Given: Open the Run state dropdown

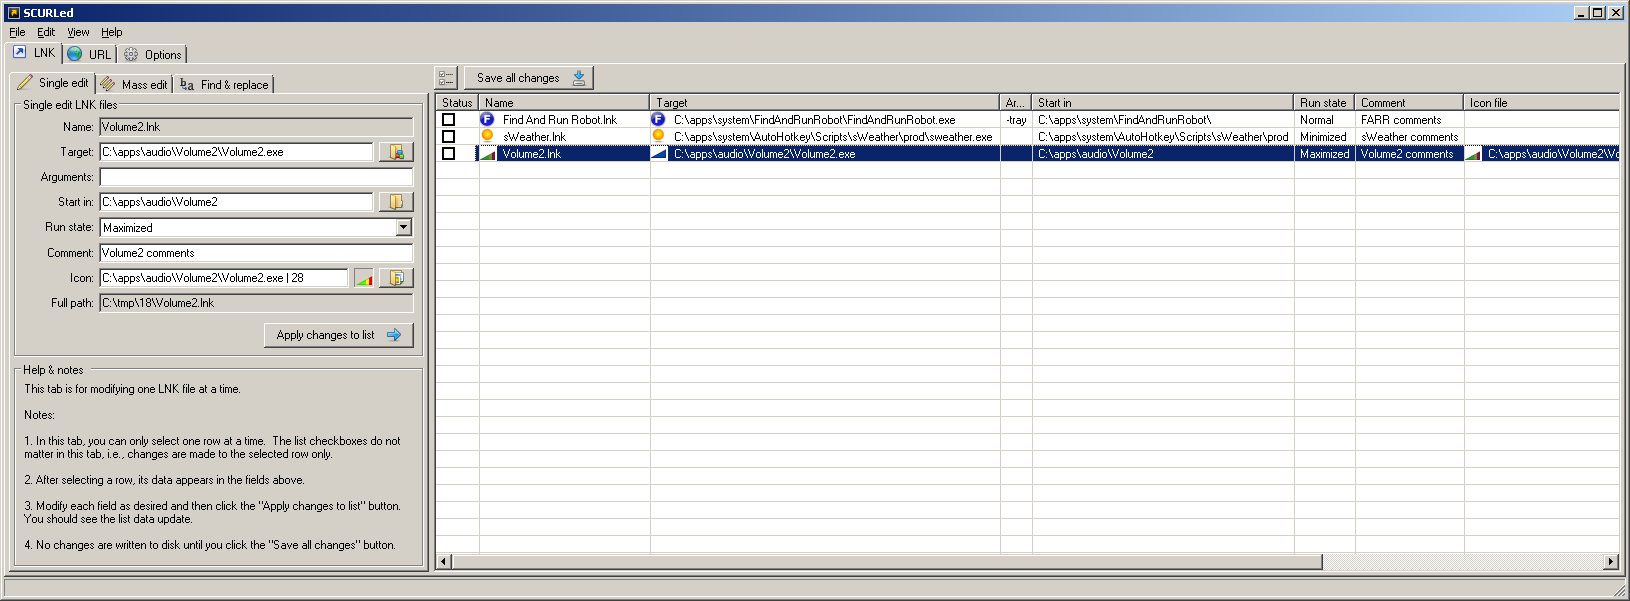Looking at the screenshot, I should coord(404,228).
